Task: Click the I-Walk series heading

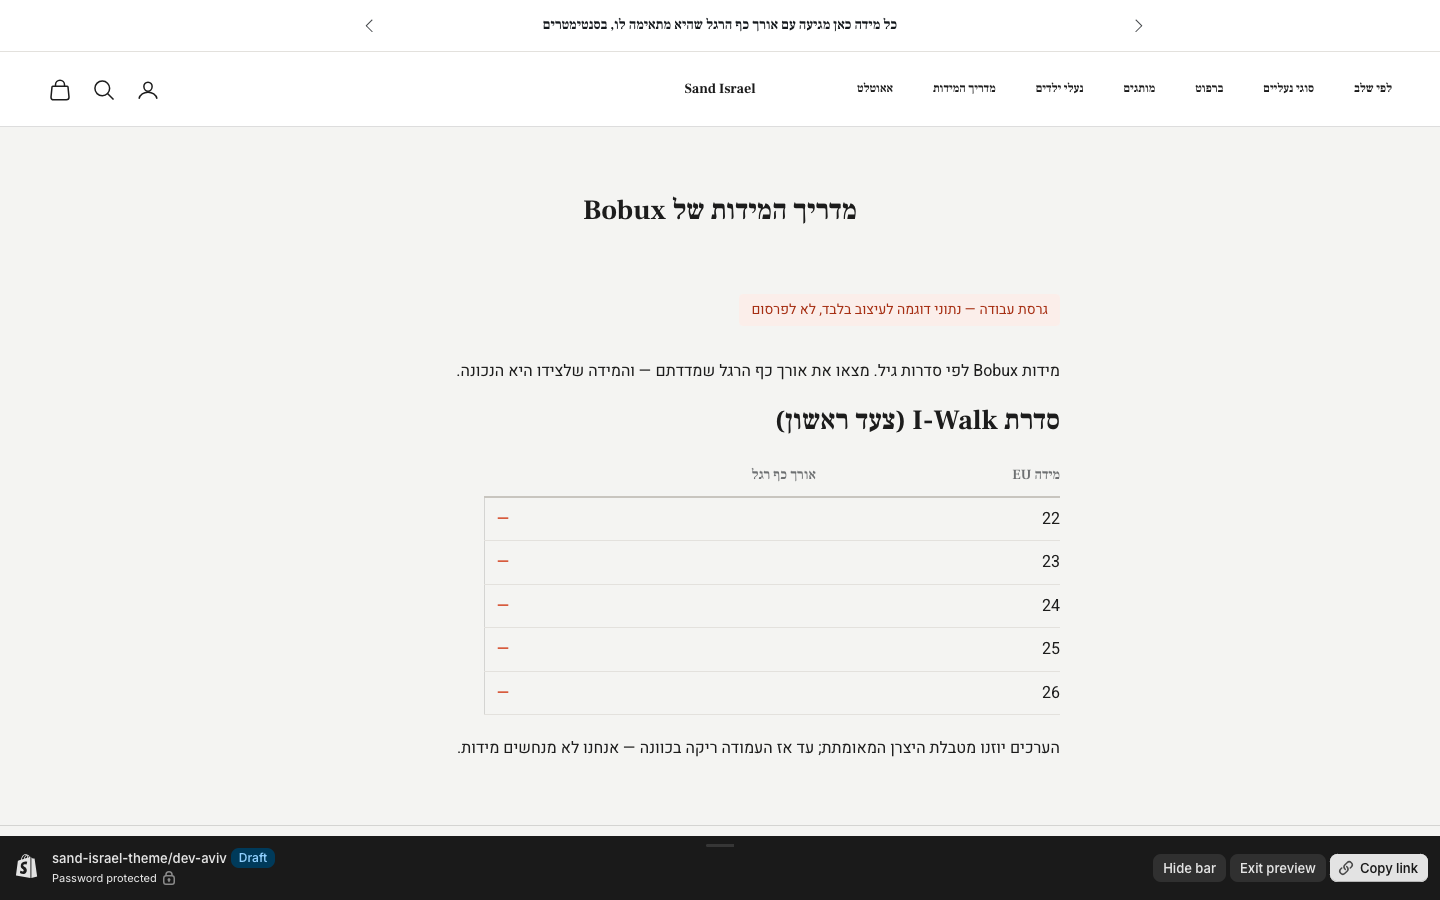Action: 918,420
